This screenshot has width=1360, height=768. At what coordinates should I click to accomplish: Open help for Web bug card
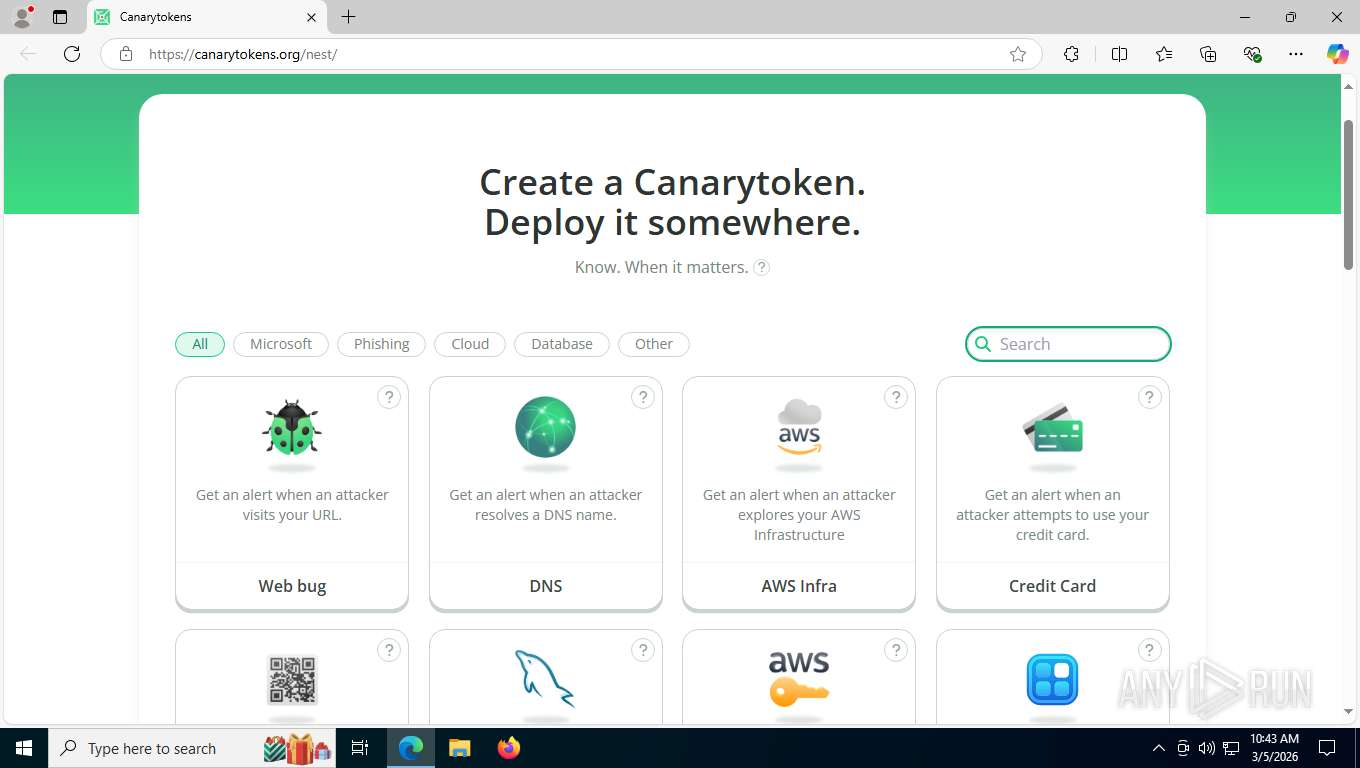click(389, 397)
